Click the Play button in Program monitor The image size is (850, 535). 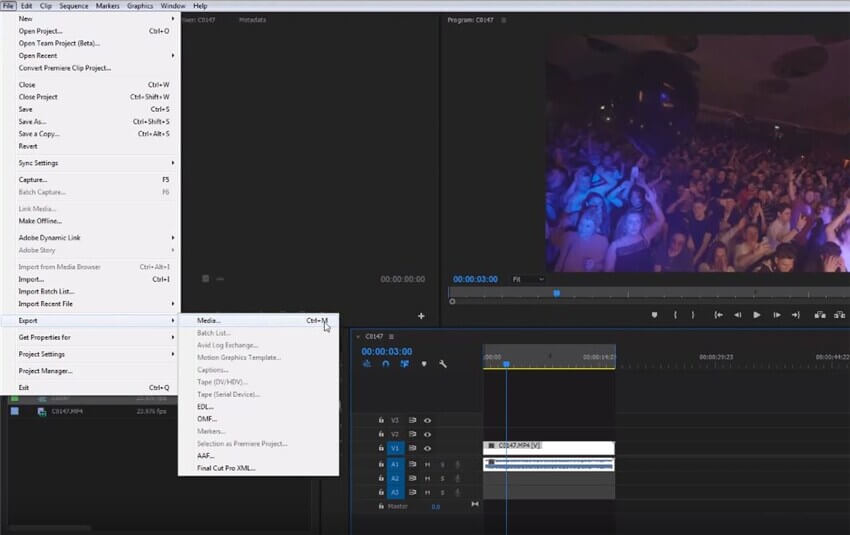pyautogui.click(x=757, y=315)
